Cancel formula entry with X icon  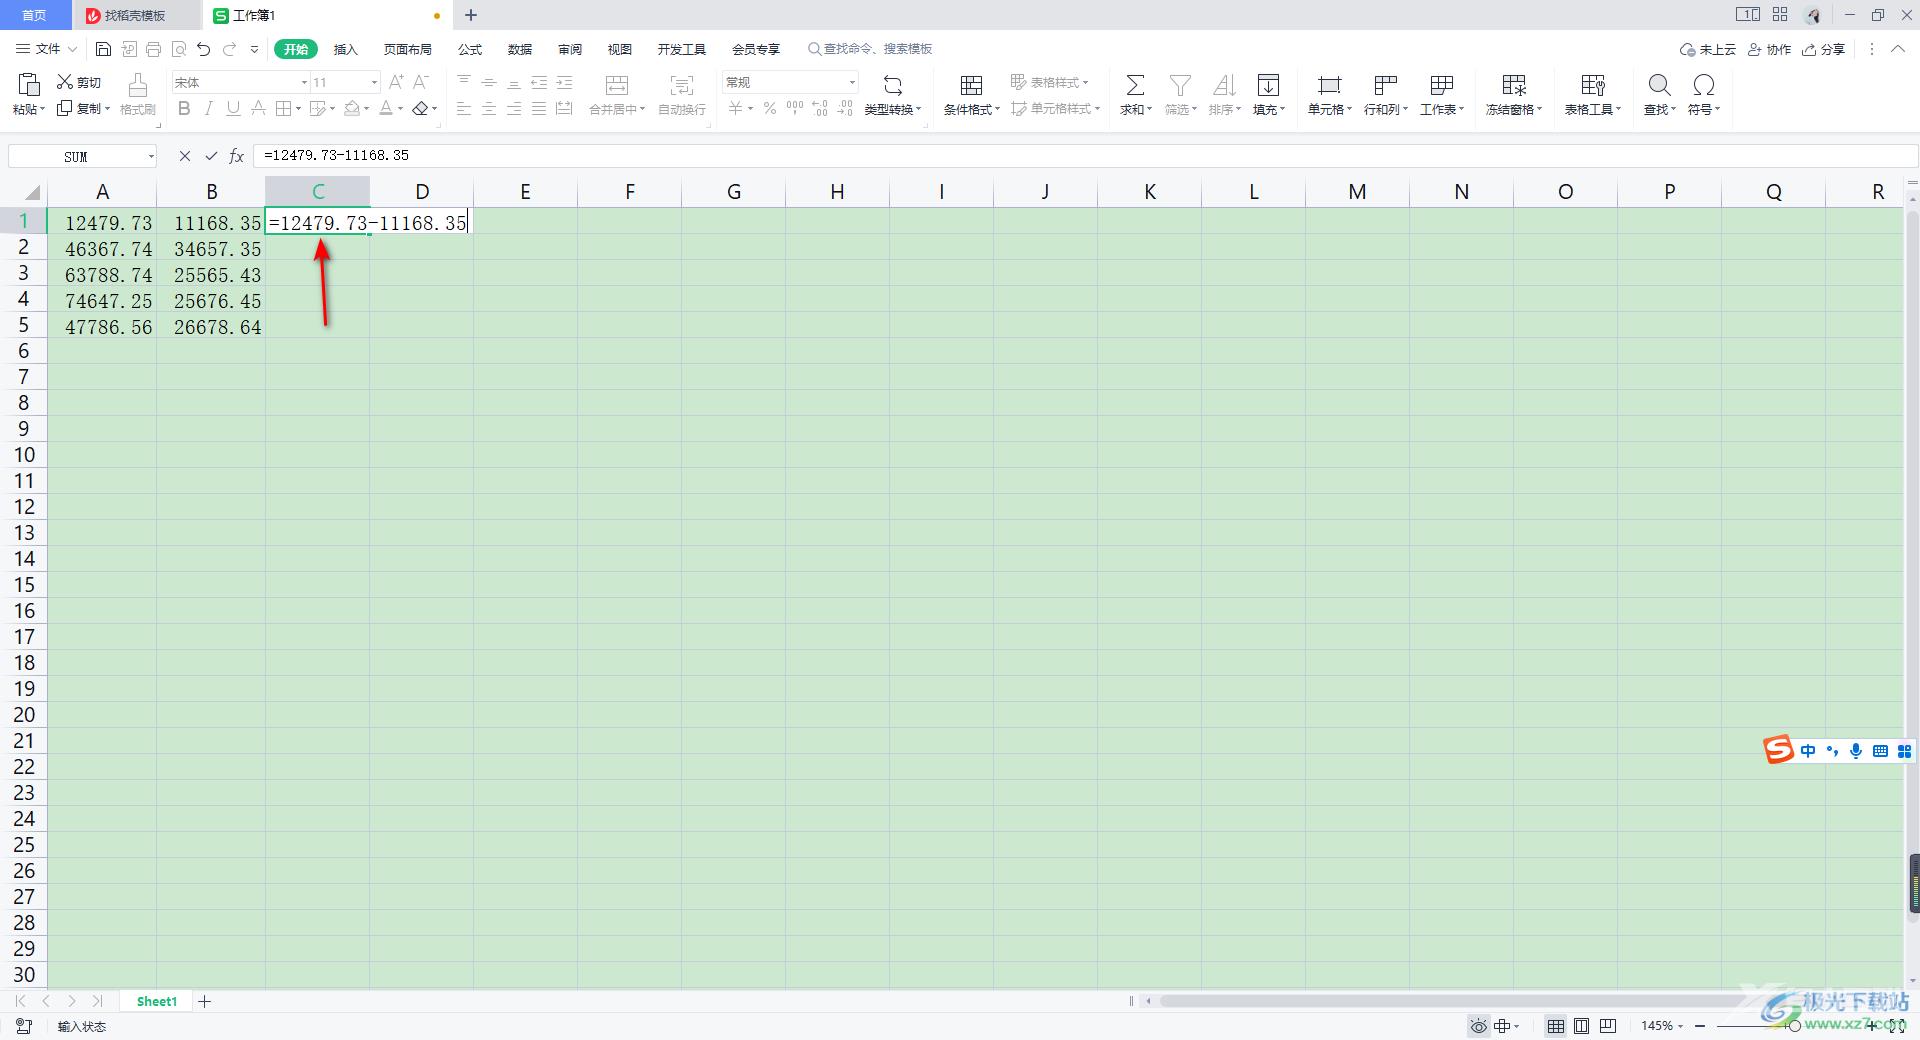click(x=185, y=156)
